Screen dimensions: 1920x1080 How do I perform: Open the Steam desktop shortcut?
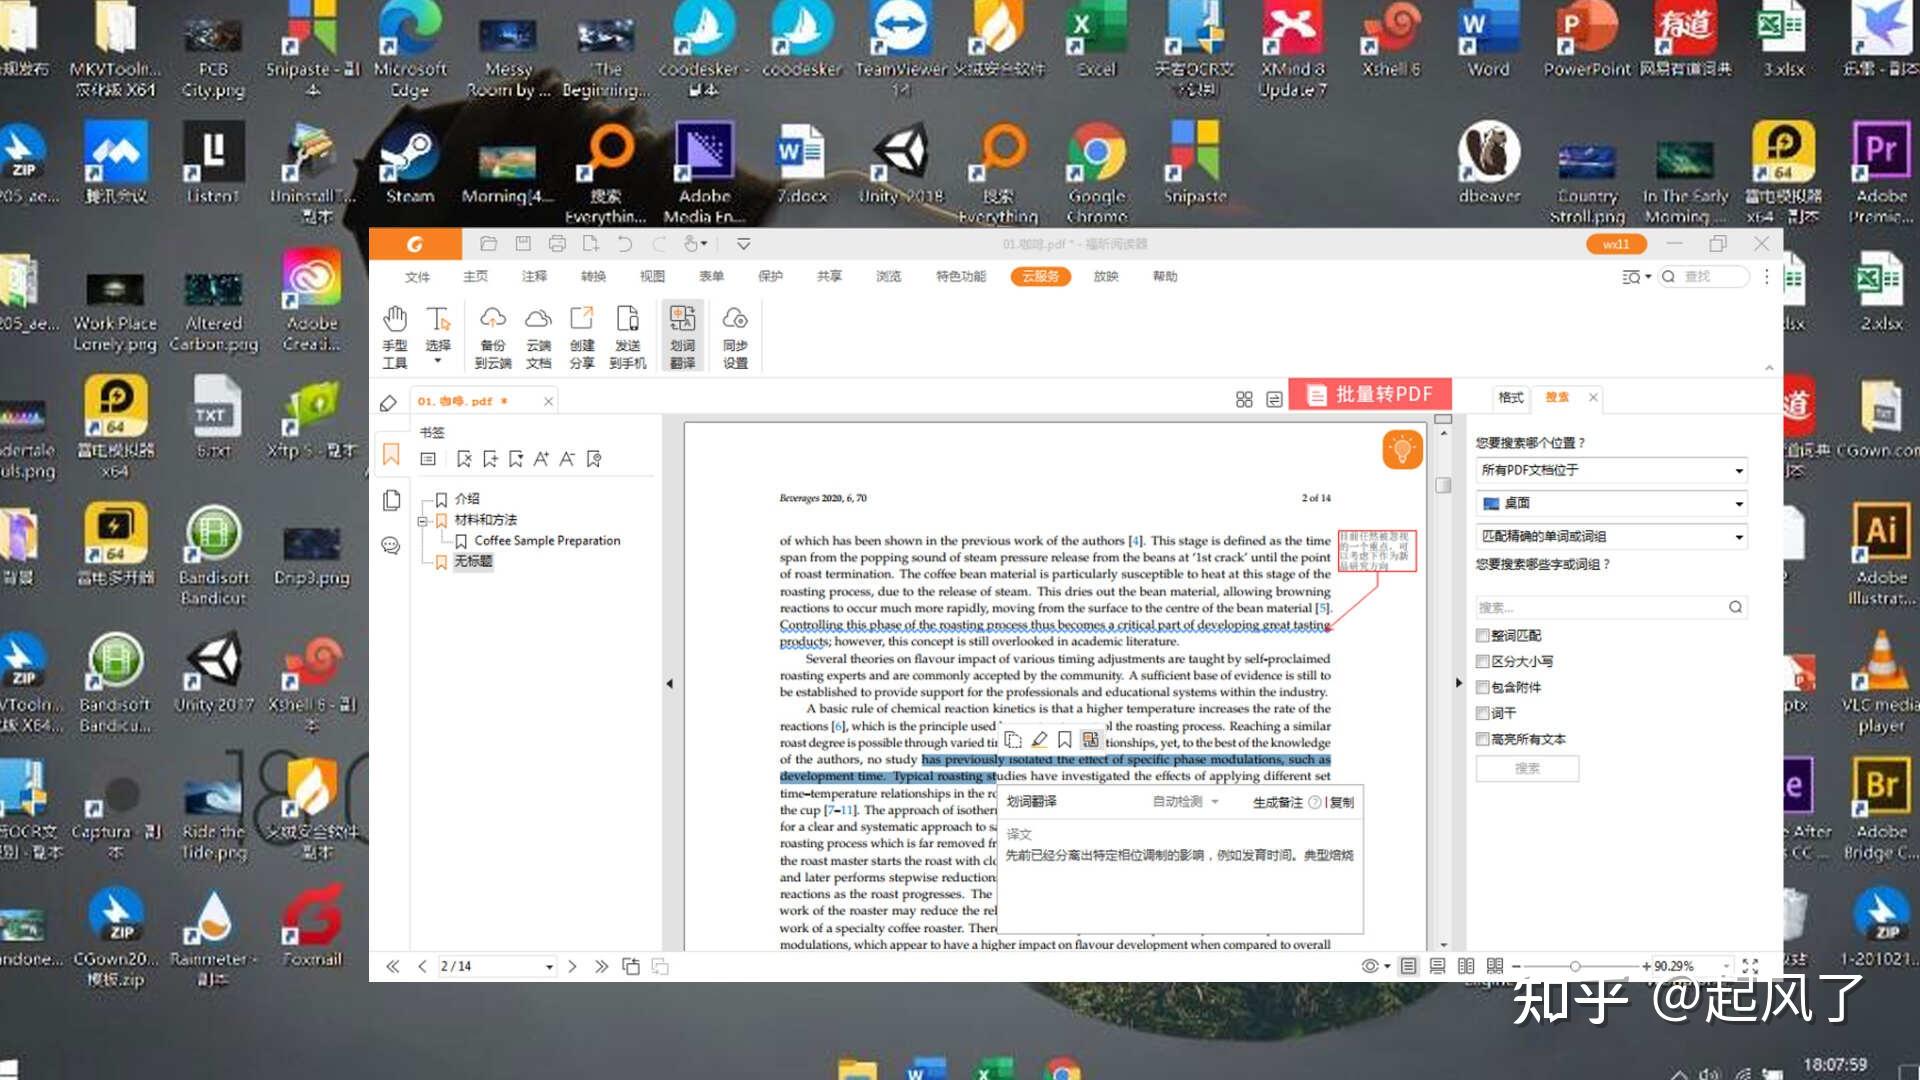[x=410, y=166]
